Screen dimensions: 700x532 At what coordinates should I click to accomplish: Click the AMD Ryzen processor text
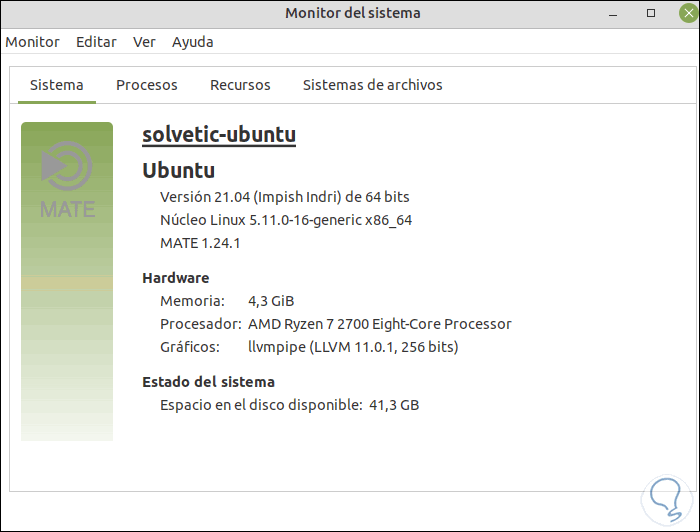(380, 324)
